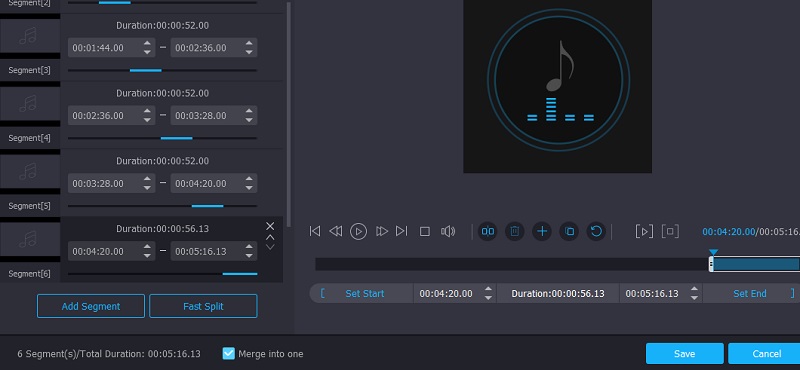The height and width of the screenshot is (370, 800).
Task: Stop playback with the square icon
Action: (x=424, y=232)
